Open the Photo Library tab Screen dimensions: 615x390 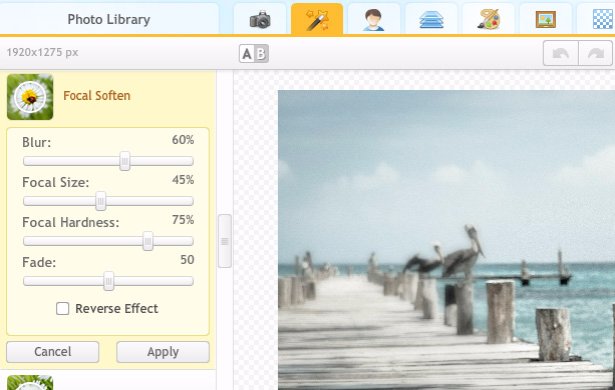pyautogui.click(x=109, y=19)
